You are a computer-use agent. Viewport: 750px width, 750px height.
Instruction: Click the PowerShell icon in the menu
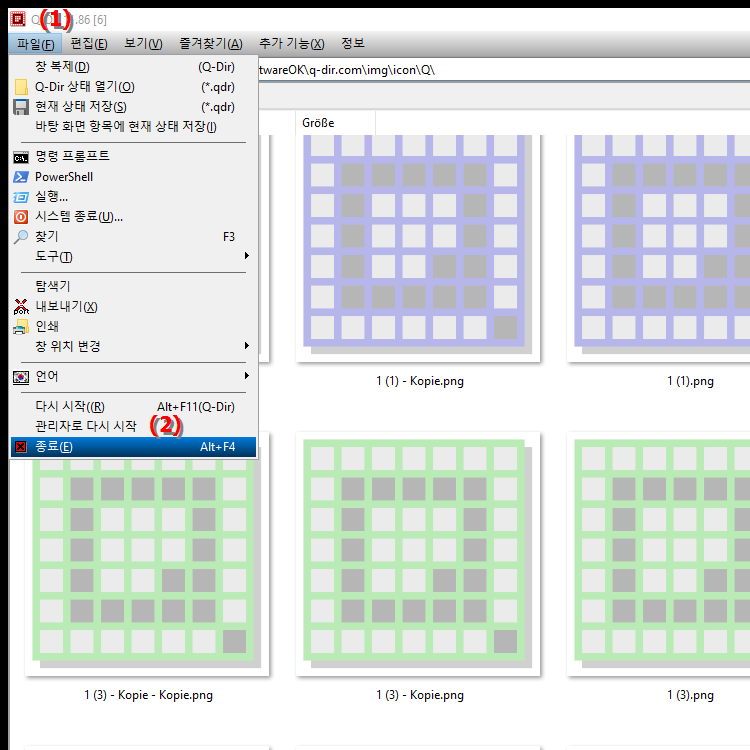pyautogui.click(x=21, y=177)
